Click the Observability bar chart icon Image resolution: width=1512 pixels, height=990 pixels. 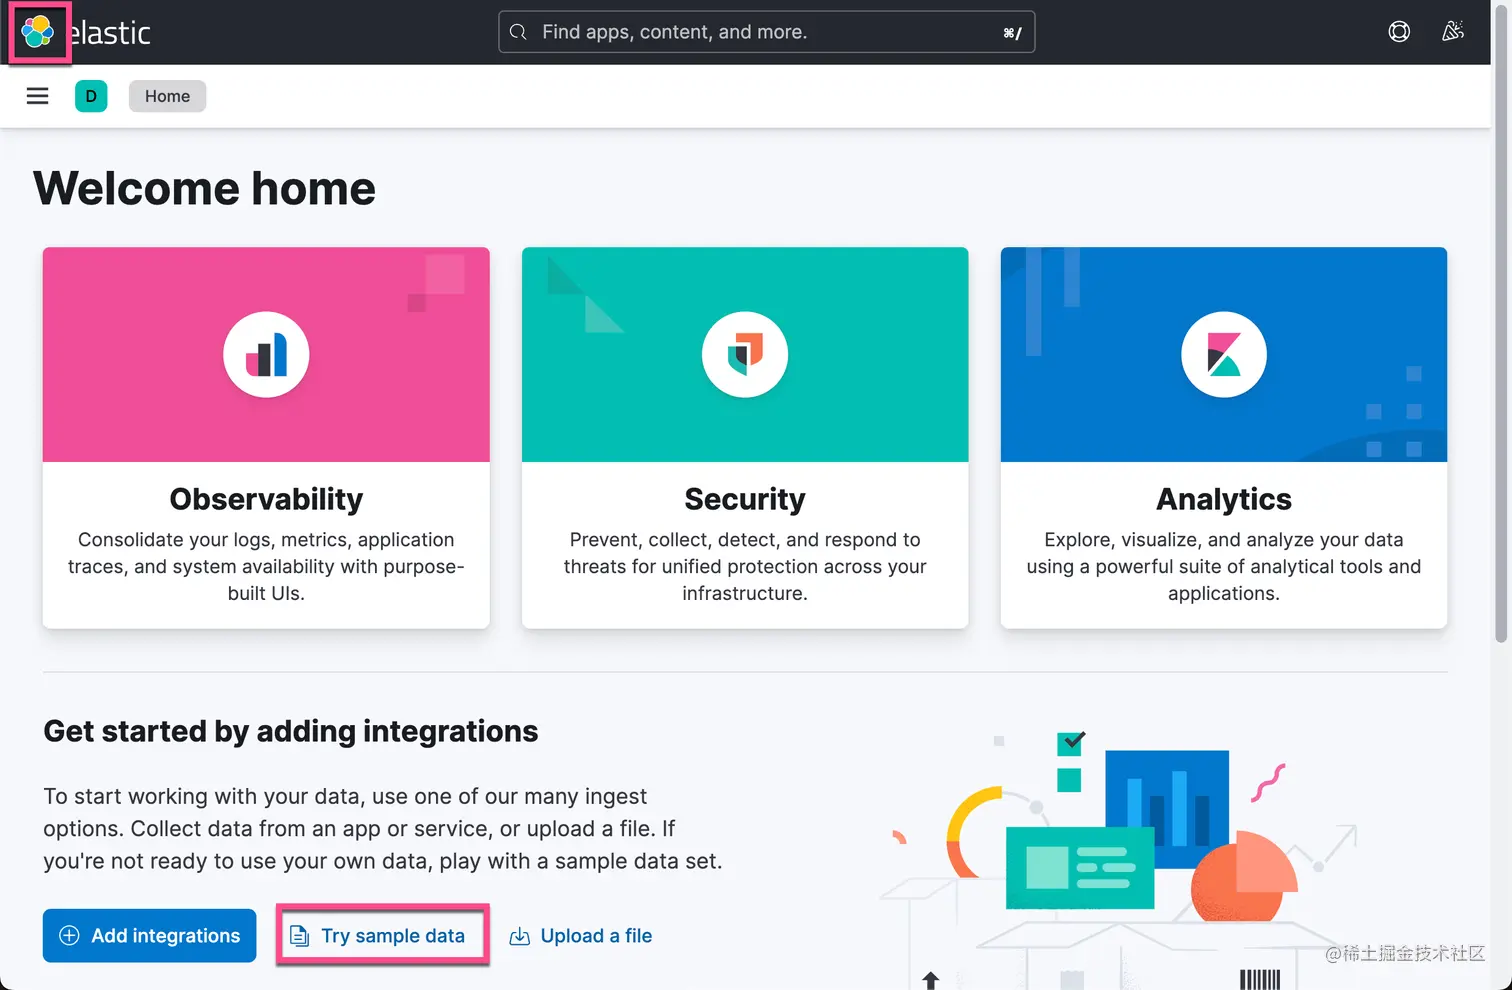coord(266,355)
